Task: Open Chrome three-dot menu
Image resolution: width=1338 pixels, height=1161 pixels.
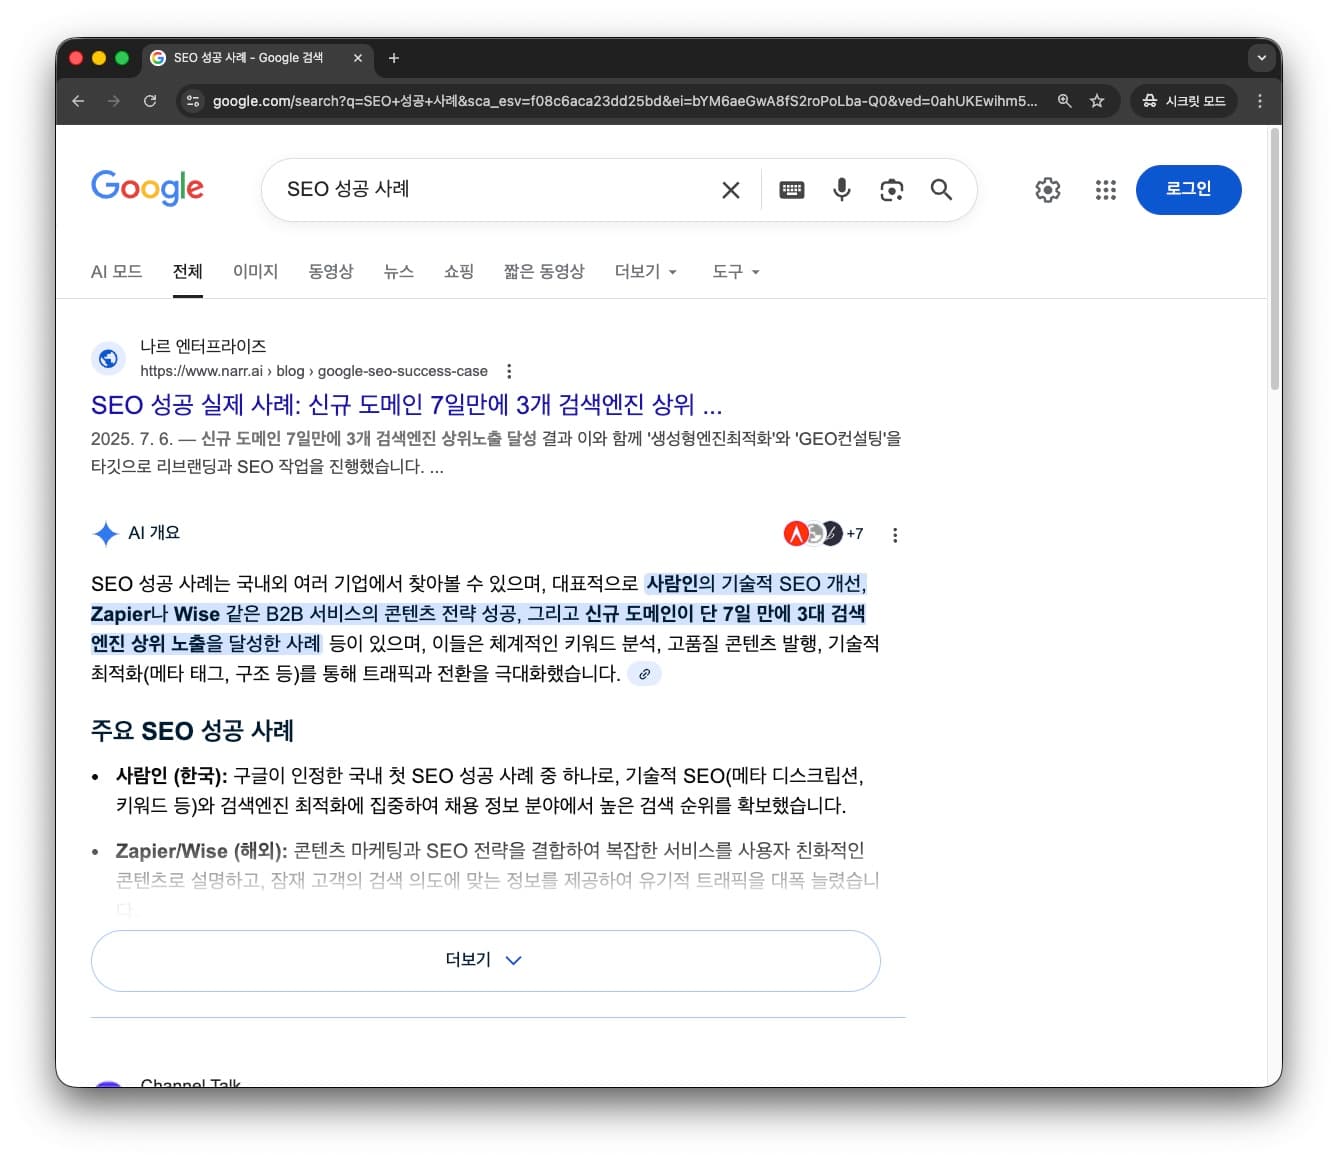Action: (1260, 101)
